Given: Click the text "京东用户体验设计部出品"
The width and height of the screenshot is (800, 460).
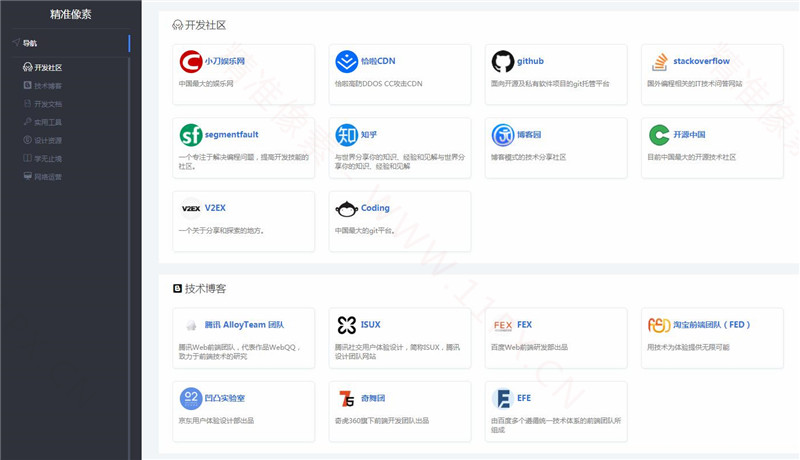Looking at the screenshot, I should coord(216,421).
